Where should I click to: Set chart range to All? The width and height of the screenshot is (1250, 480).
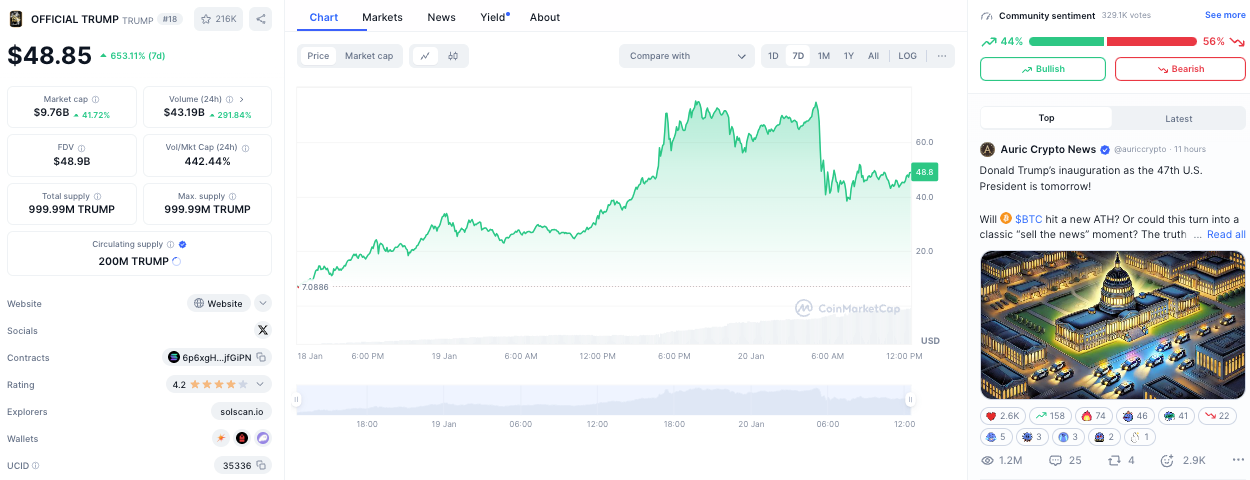[873, 56]
